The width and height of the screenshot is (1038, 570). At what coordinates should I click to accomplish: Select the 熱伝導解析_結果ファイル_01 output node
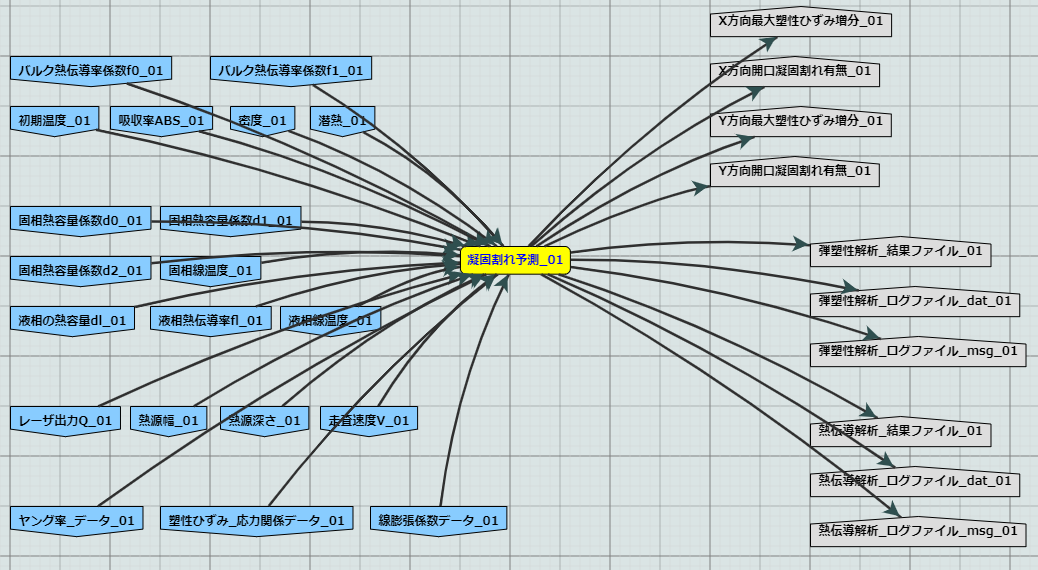coord(900,432)
